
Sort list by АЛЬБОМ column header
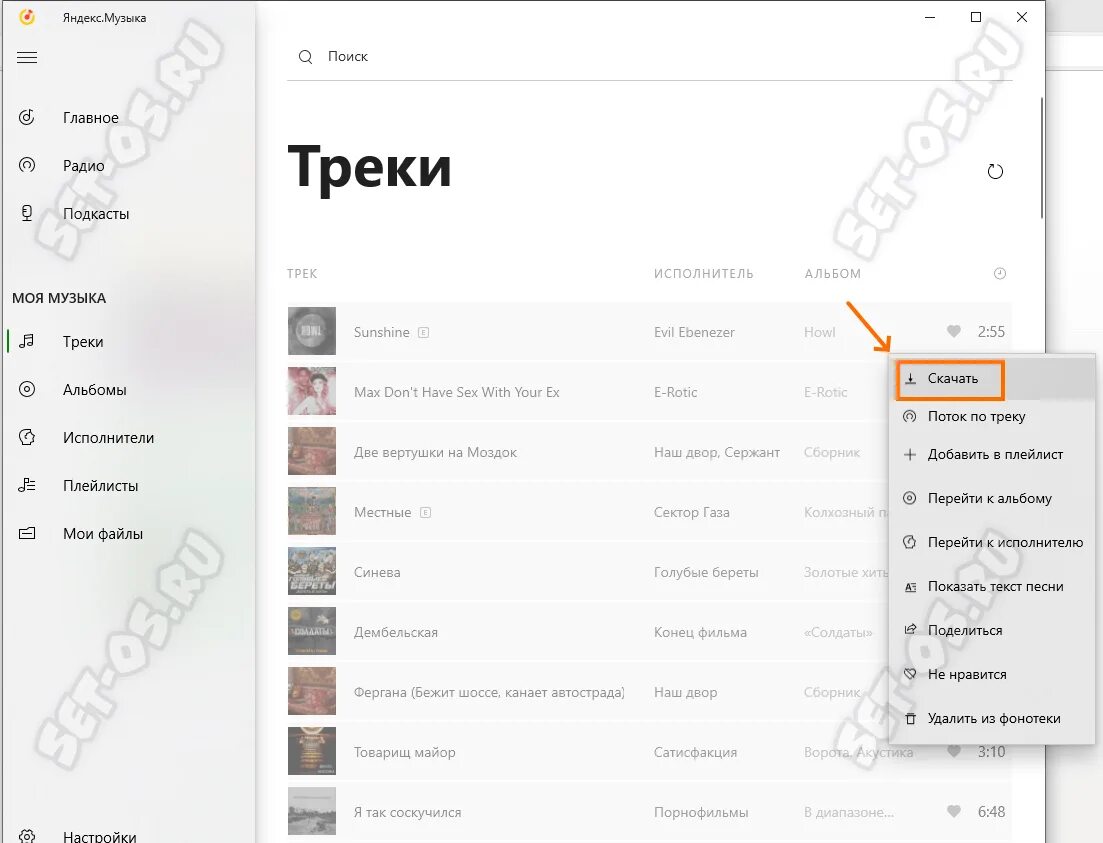click(x=832, y=274)
